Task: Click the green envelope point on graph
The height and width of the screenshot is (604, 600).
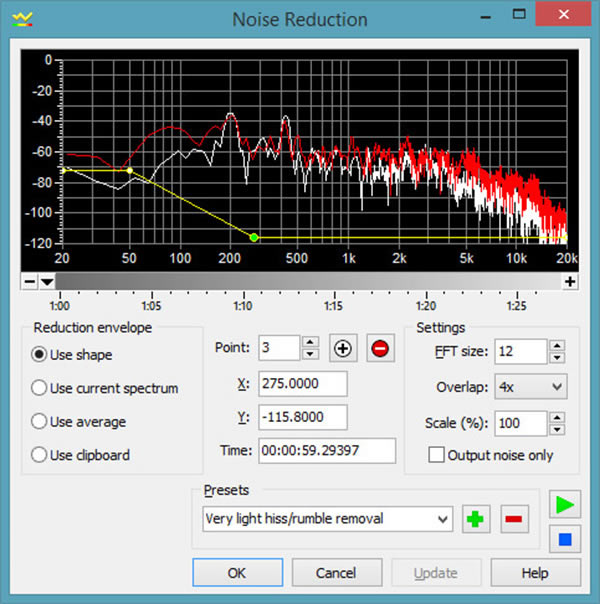Action: click(254, 237)
